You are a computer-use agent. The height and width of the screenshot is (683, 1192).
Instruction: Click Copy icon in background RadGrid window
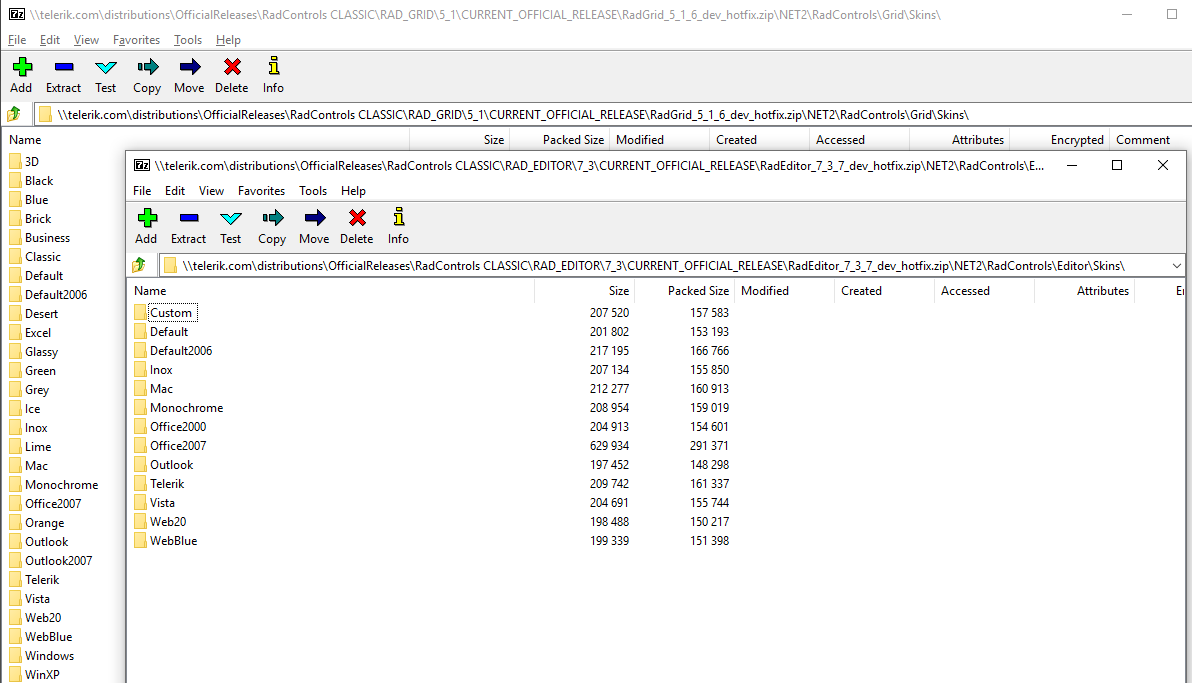(x=147, y=68)
